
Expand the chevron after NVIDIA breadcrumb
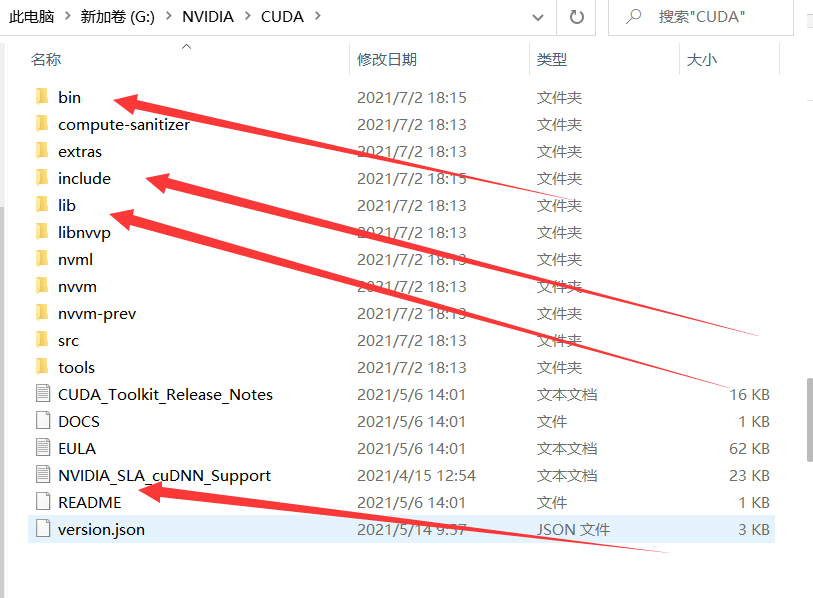point(248,17)
